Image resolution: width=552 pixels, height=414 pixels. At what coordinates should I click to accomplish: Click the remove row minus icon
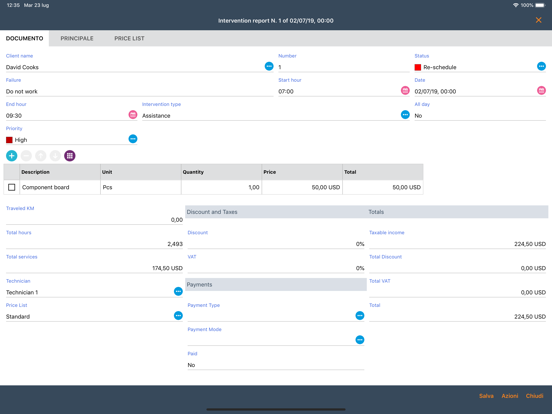click(26, 156)
